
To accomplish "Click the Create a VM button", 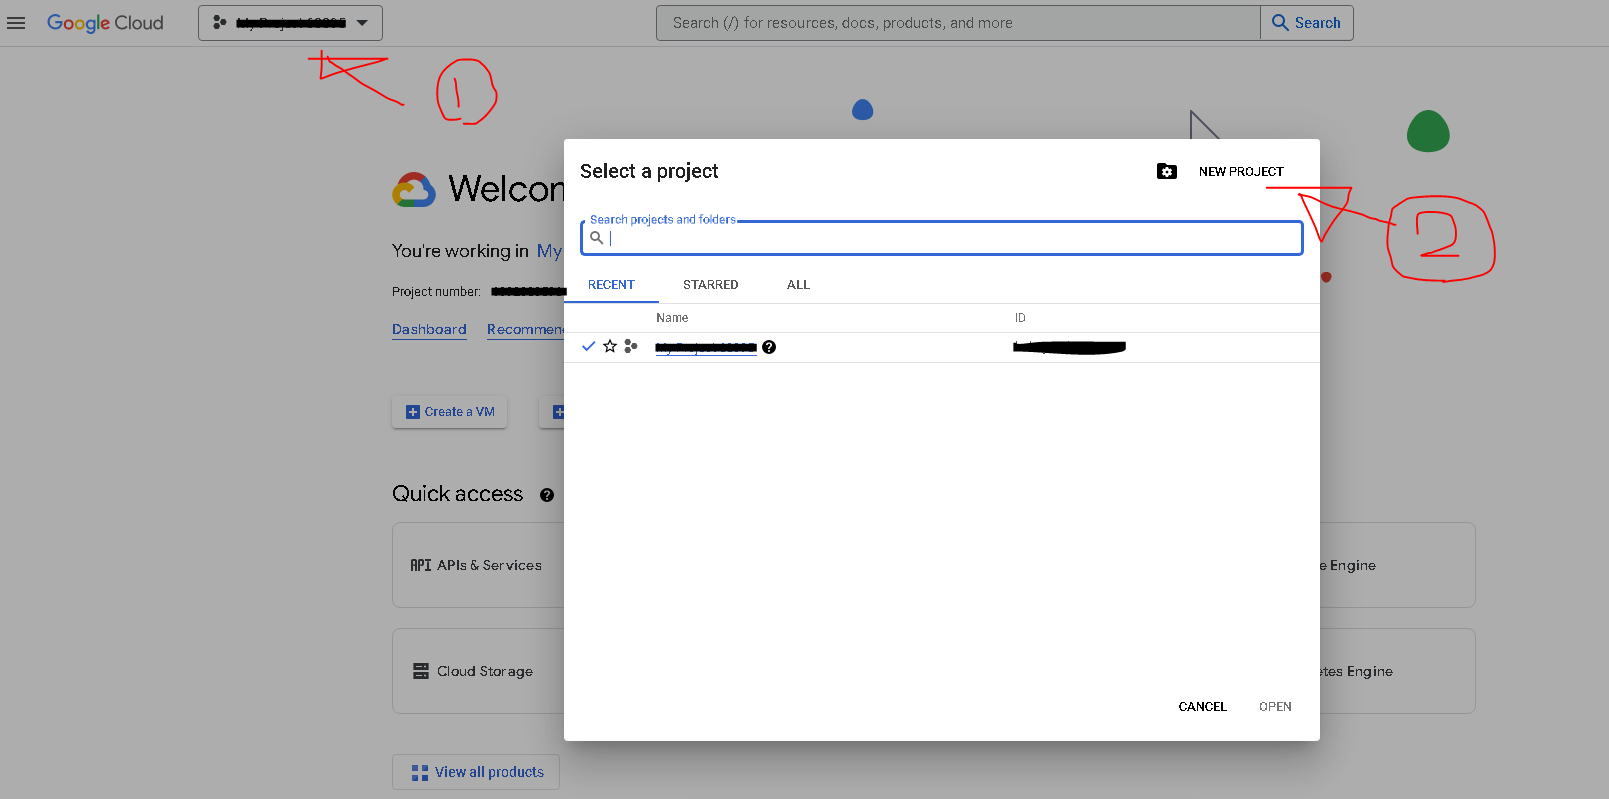I will click(450, 412).
